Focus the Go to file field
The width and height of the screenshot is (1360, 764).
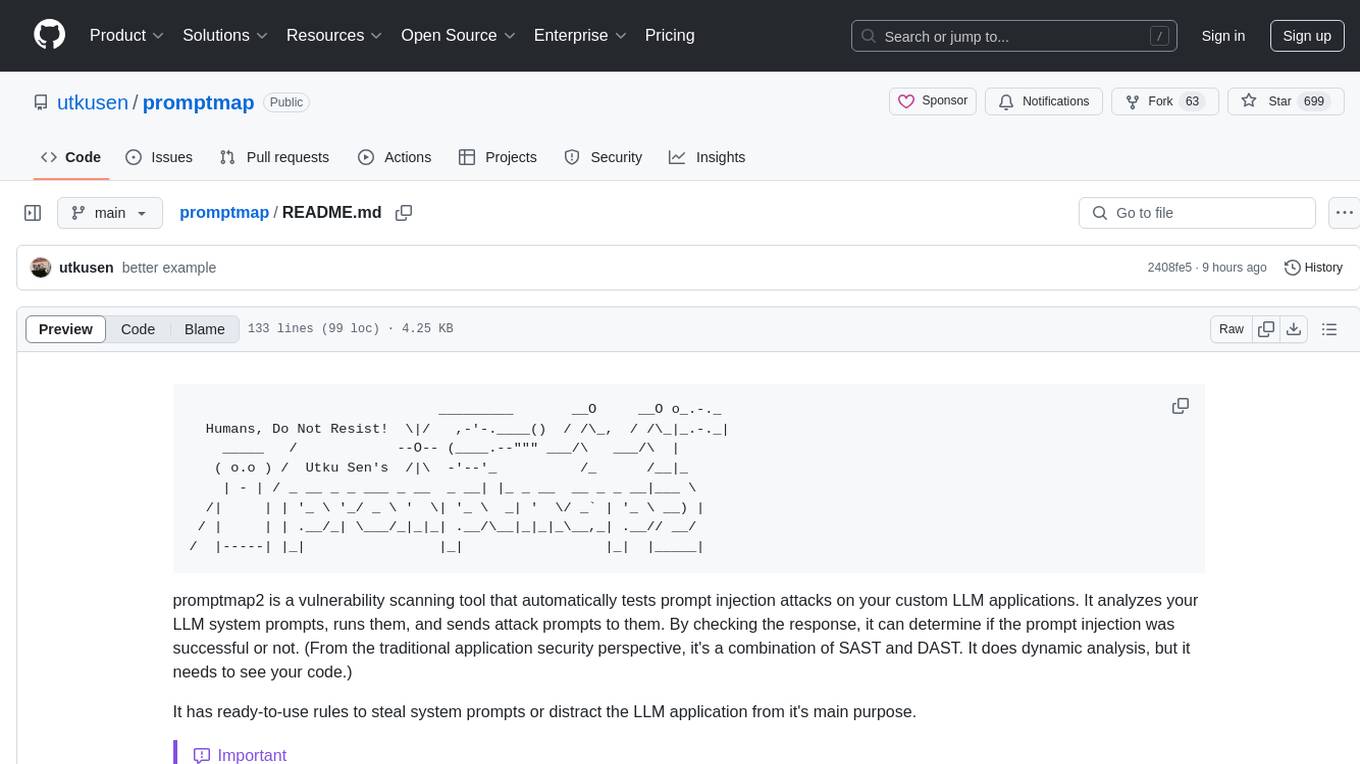1197,213
